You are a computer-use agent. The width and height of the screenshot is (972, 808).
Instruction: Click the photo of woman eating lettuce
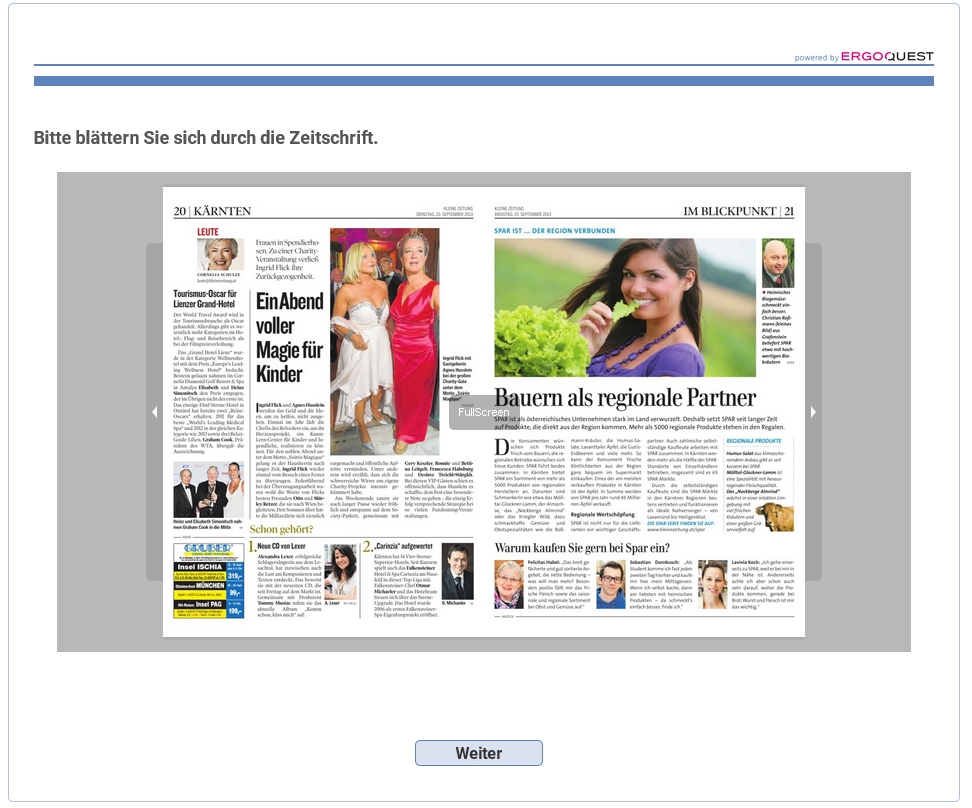pos(624,308)
